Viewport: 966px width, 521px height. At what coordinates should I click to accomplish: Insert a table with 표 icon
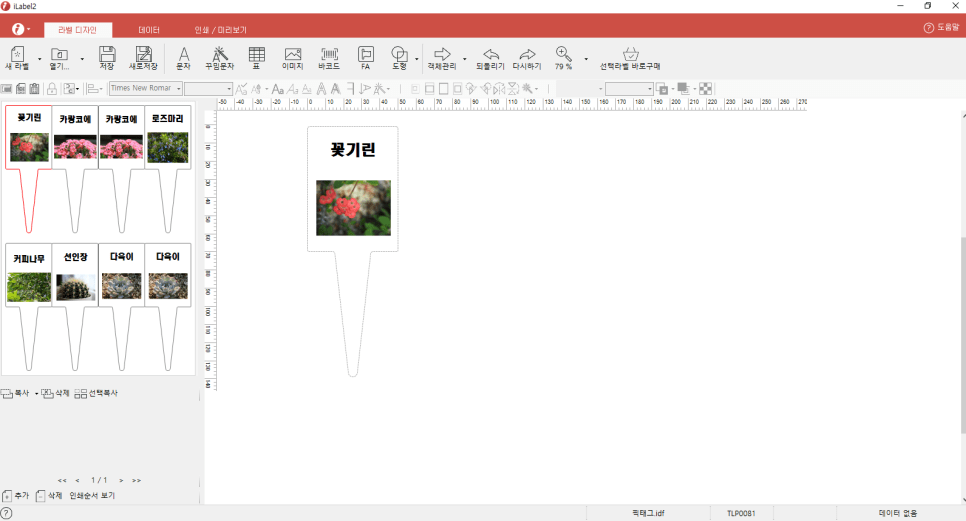tap(256, 54)
